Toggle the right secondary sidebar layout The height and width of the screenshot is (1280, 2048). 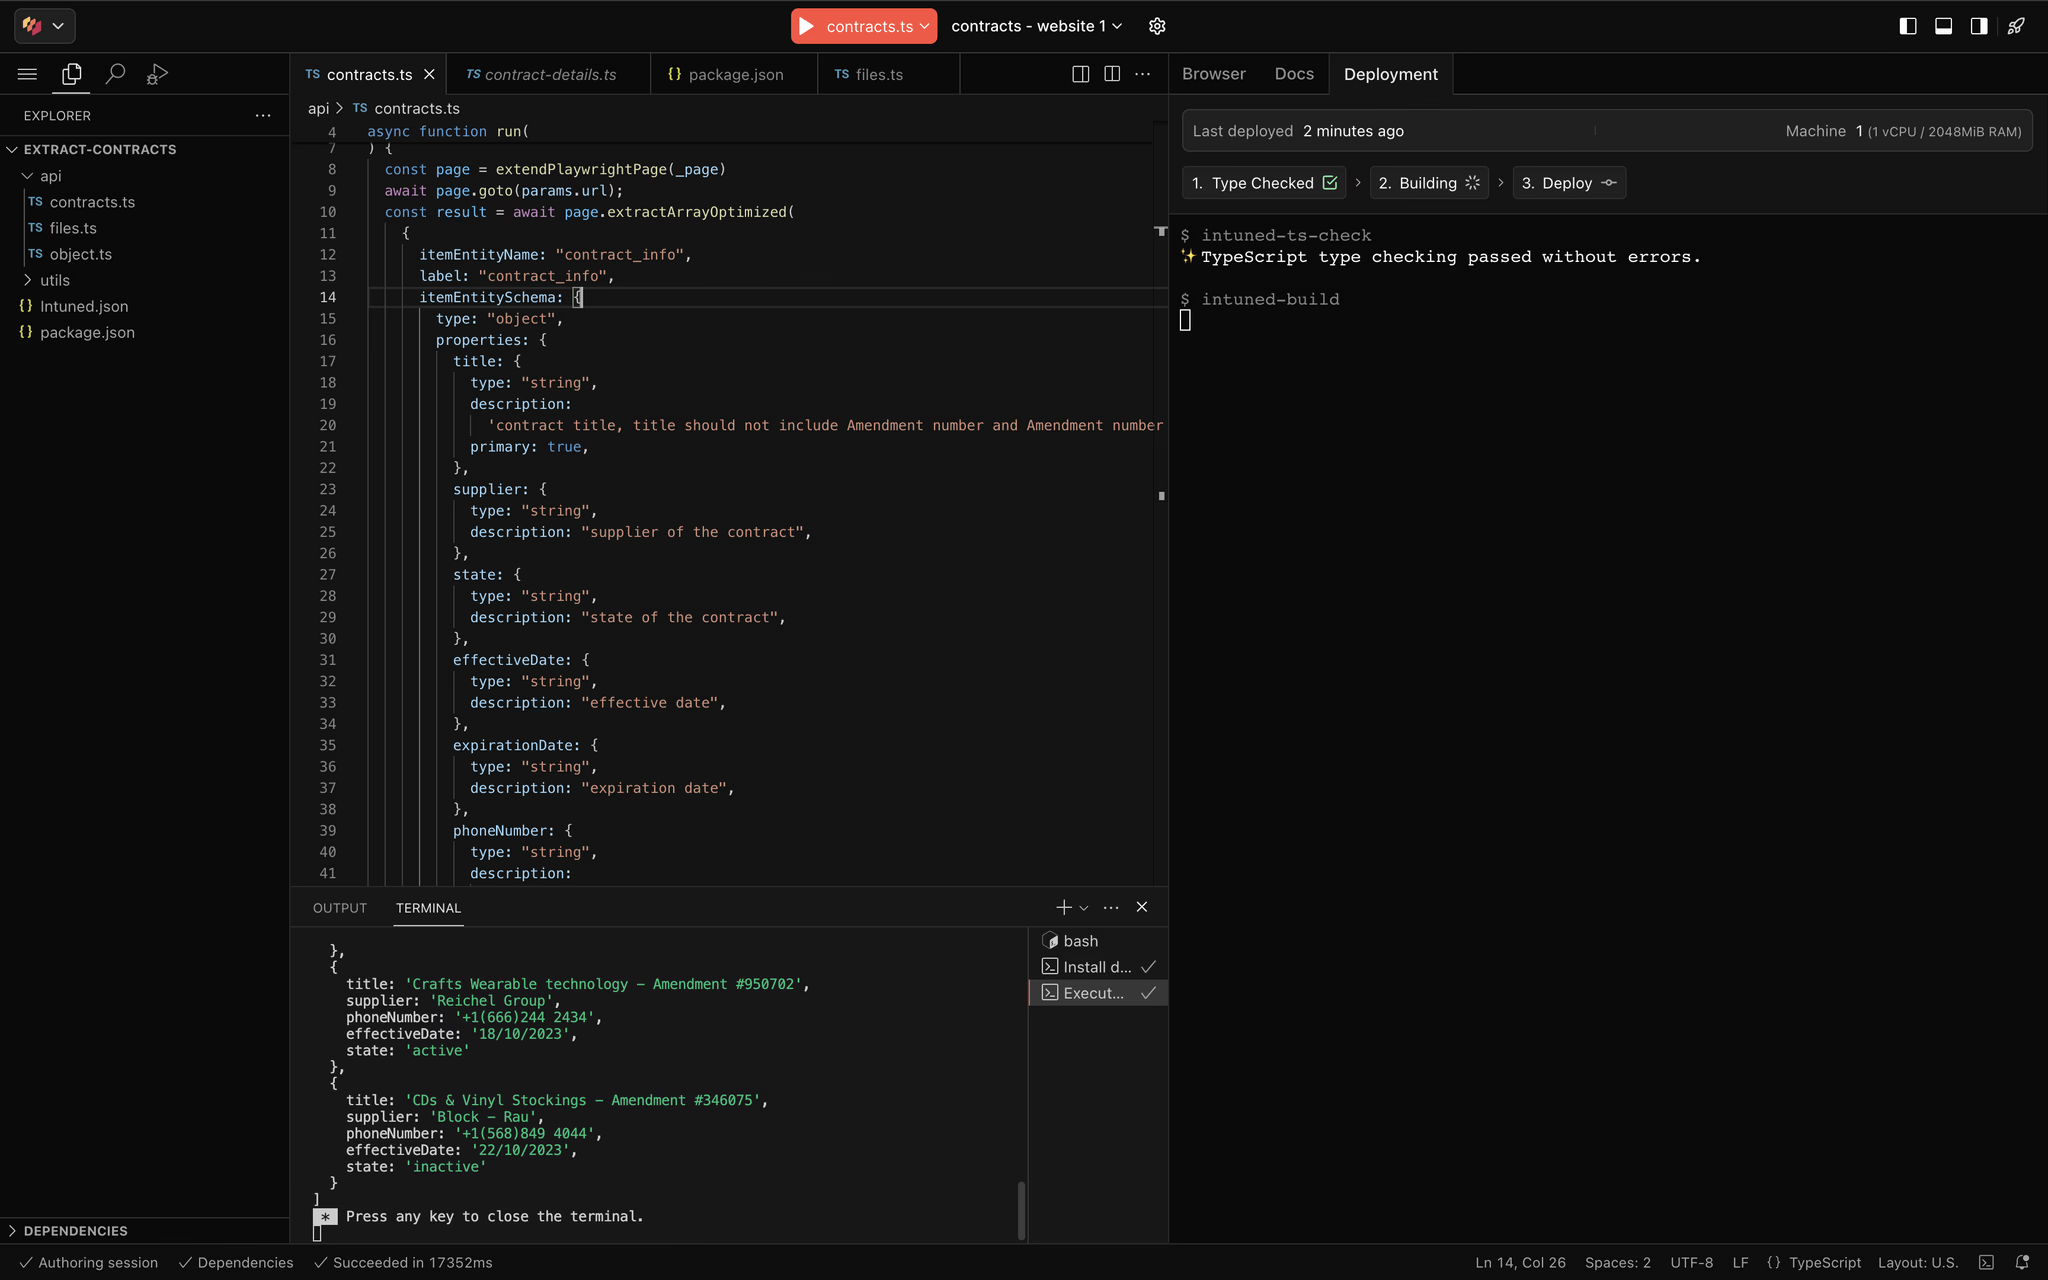[1978, 26]
